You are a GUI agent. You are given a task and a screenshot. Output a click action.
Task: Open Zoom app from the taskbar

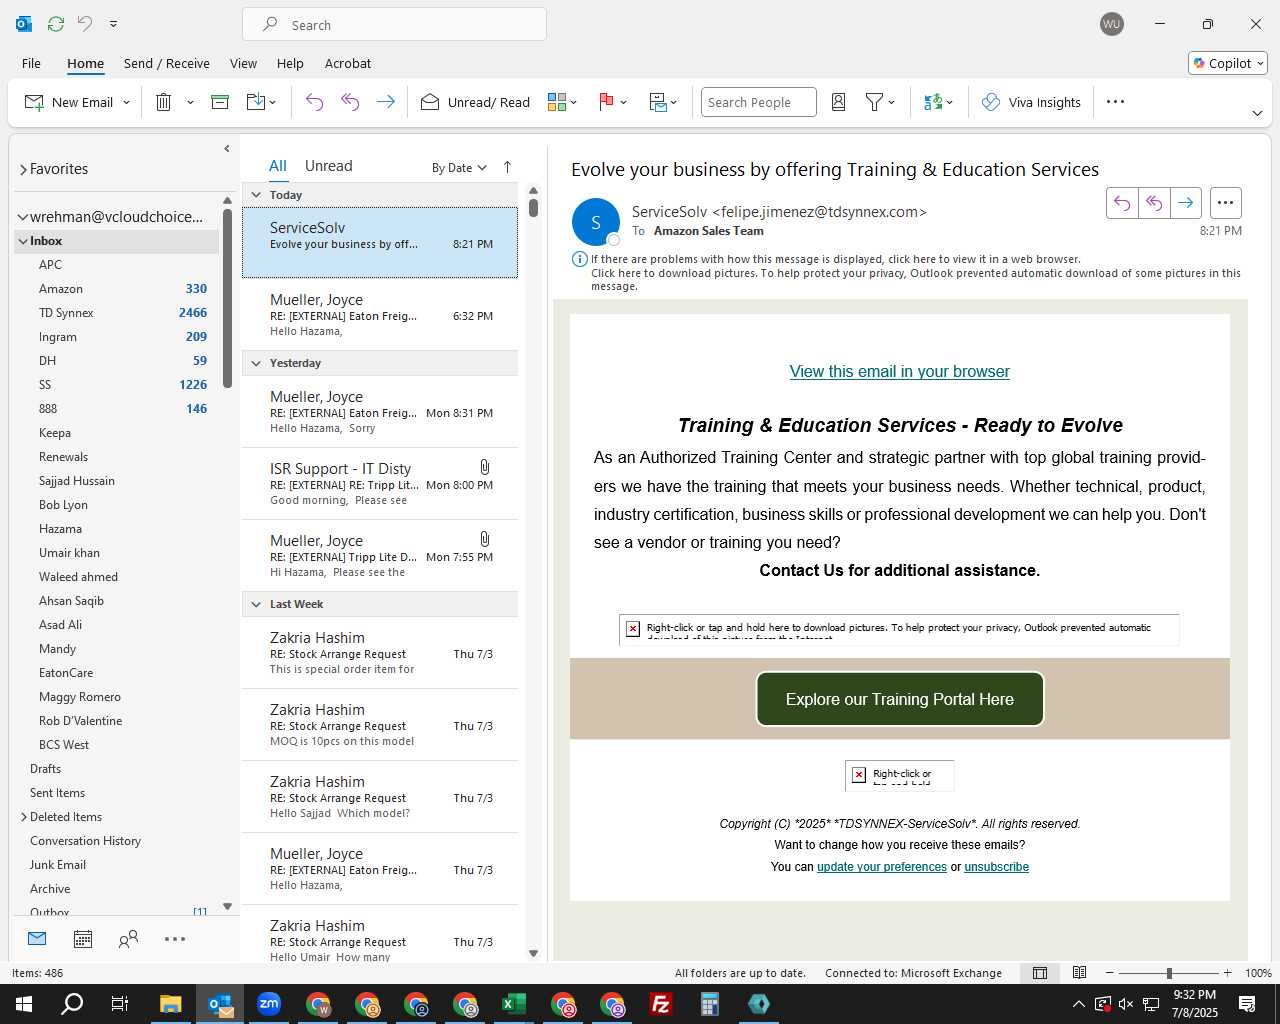pyautogui.click(x=269, y=1004)
